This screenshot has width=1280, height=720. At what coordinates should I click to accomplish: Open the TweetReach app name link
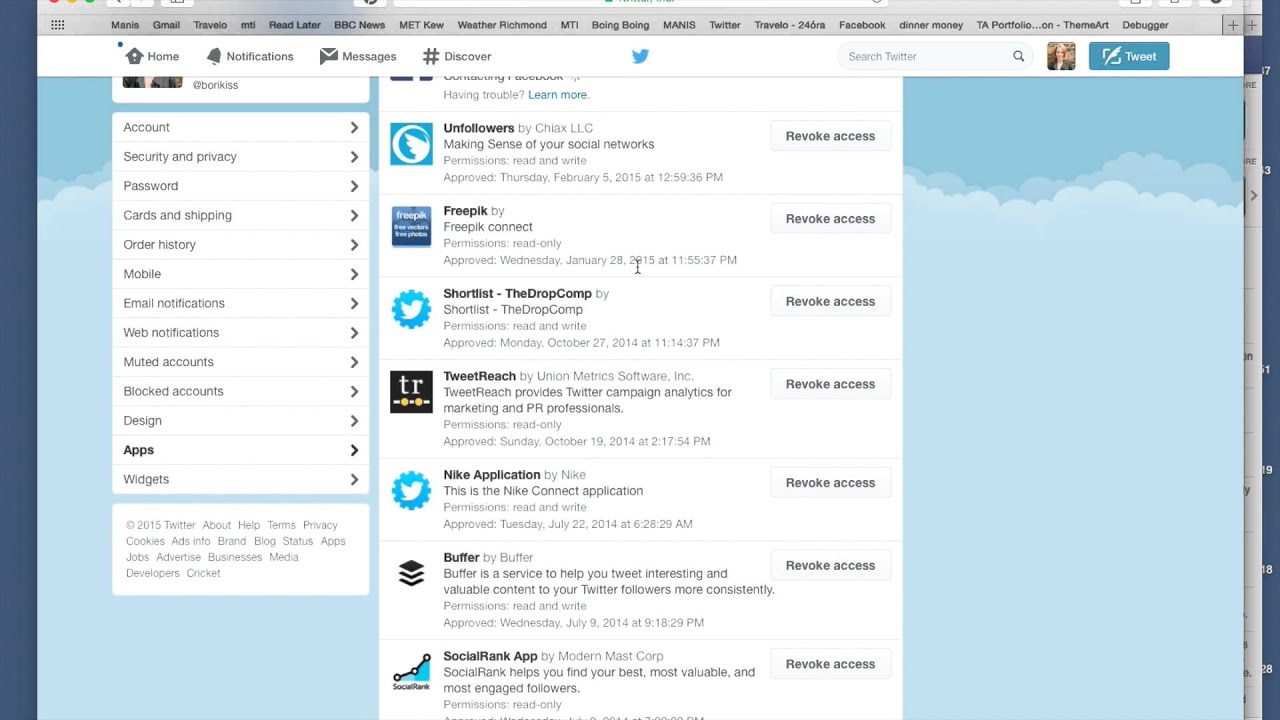pos(480,376)
